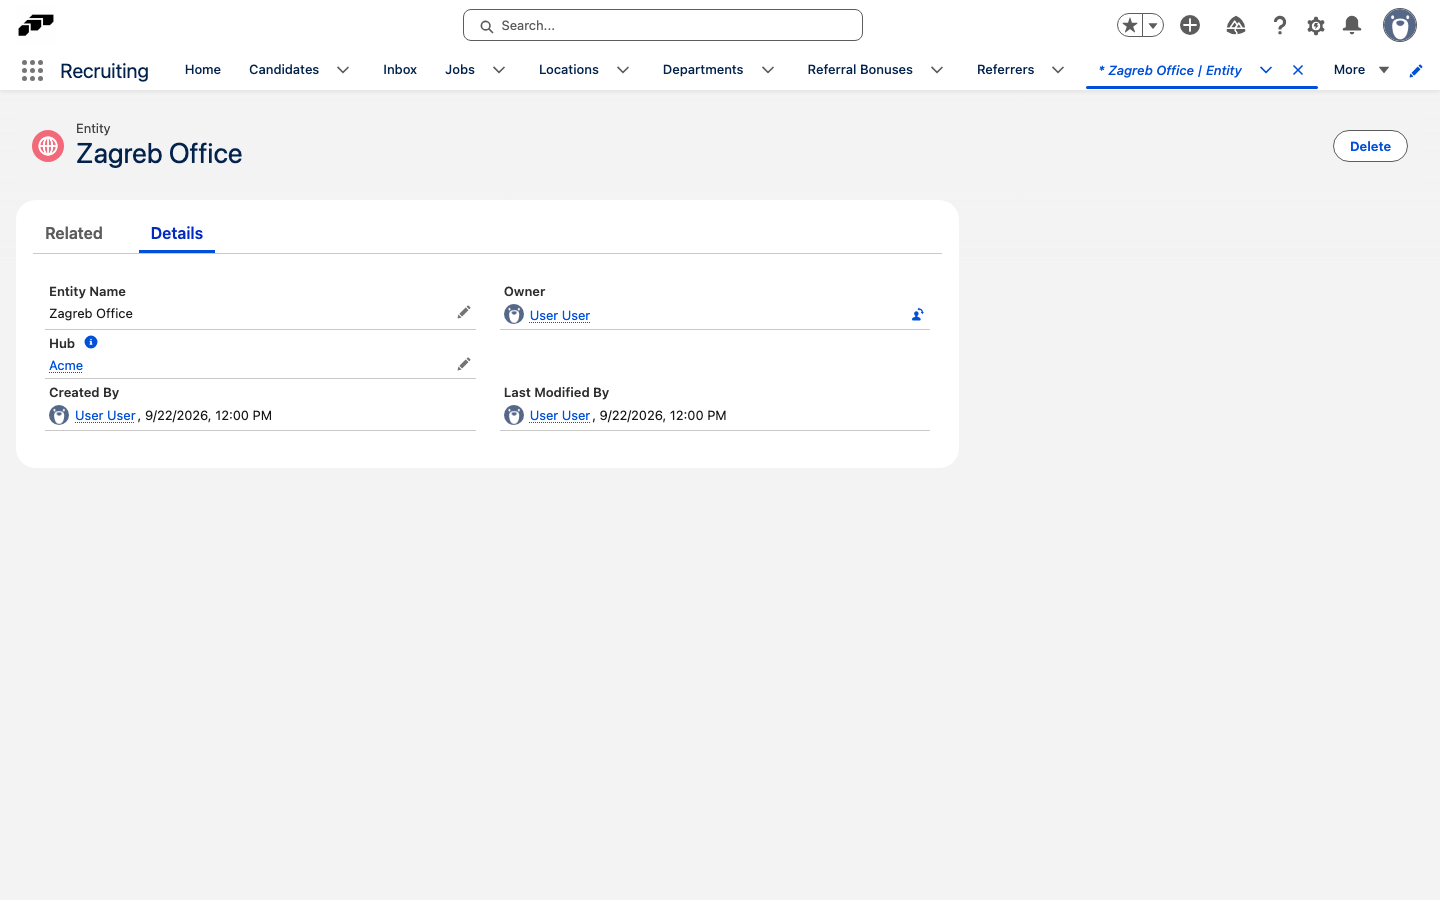Close the Zagreb Office tab

coord(1298,70)
